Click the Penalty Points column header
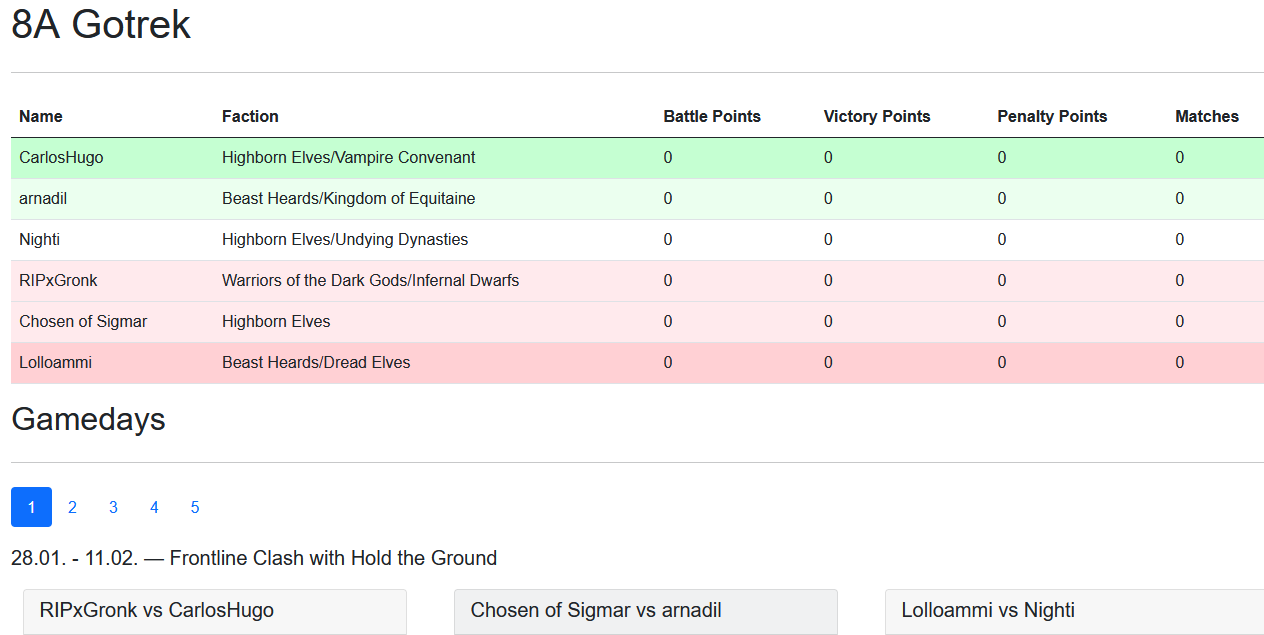 pos(1052,117)
